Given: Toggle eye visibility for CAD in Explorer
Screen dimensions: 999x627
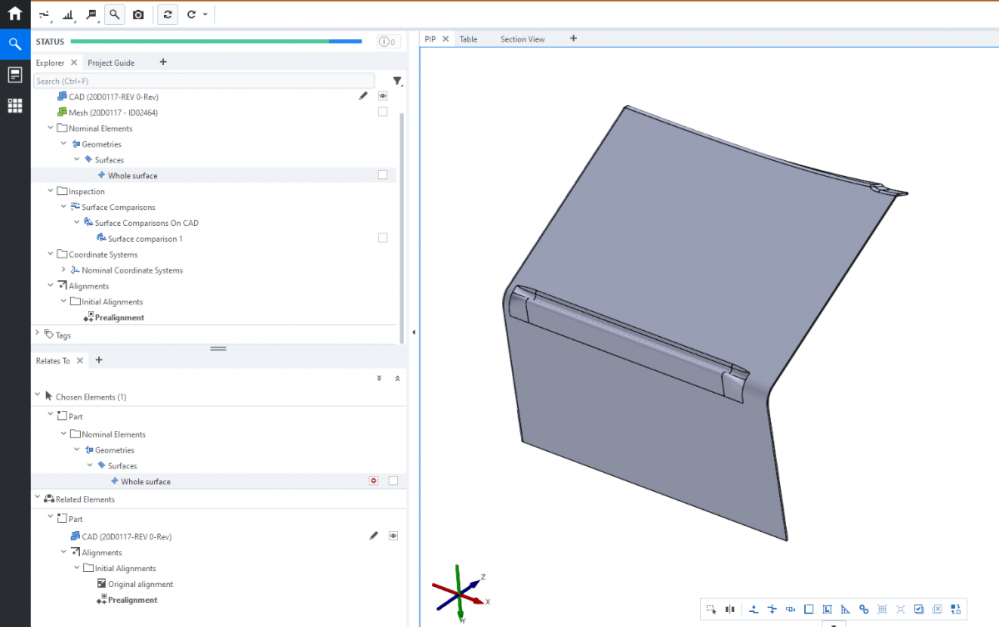Looking at the screenshot, I should (383, 97).
